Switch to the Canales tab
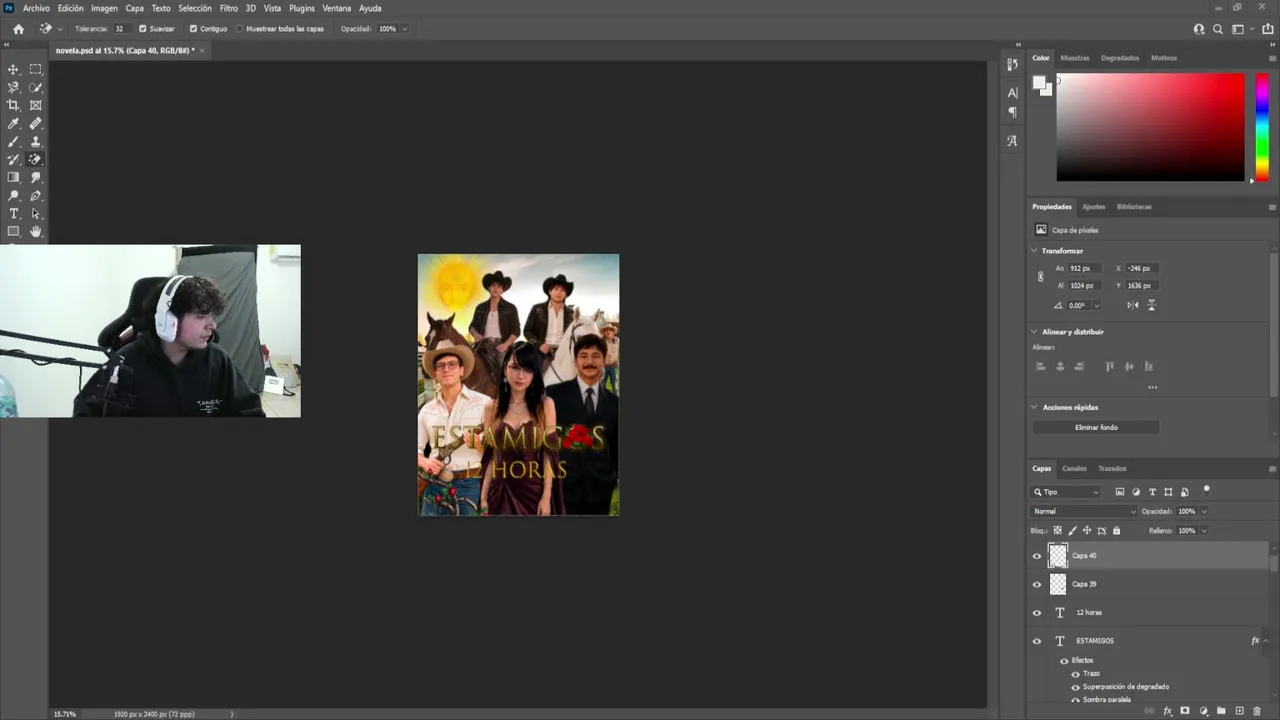Viewport: 1280px width, 720px height. click(1074, 469)
